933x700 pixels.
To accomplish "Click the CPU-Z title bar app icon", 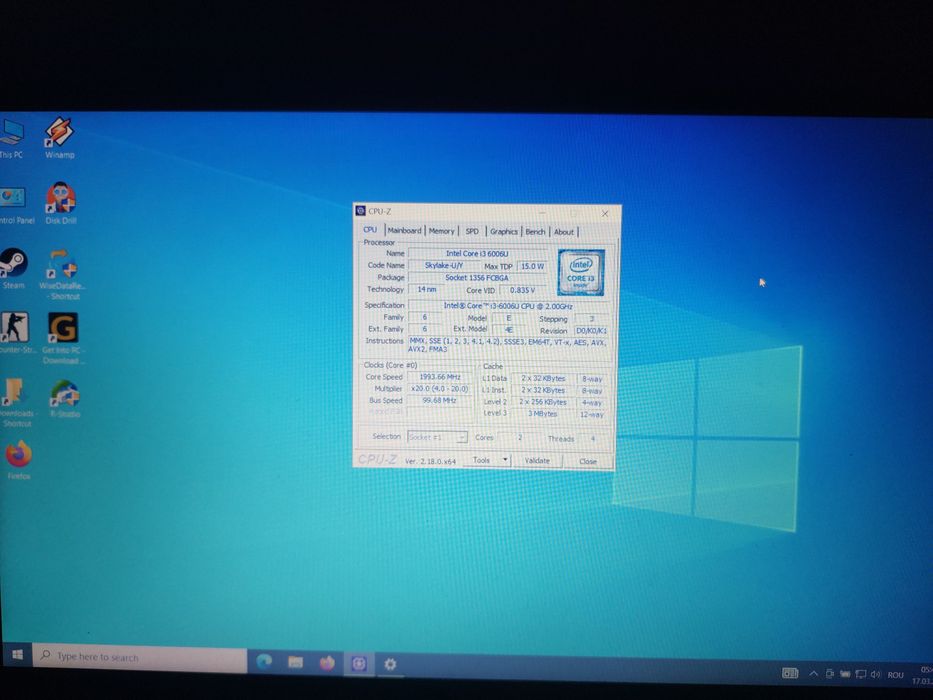I will click(x=360, y=211).
